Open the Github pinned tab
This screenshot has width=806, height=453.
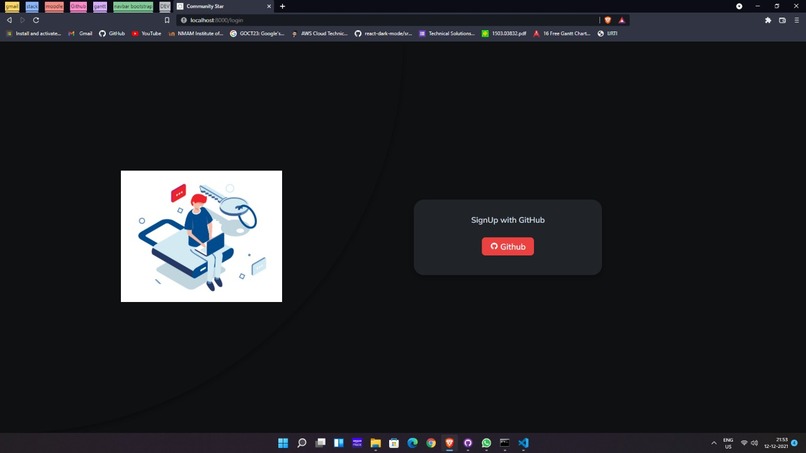[x=78, y=7]
